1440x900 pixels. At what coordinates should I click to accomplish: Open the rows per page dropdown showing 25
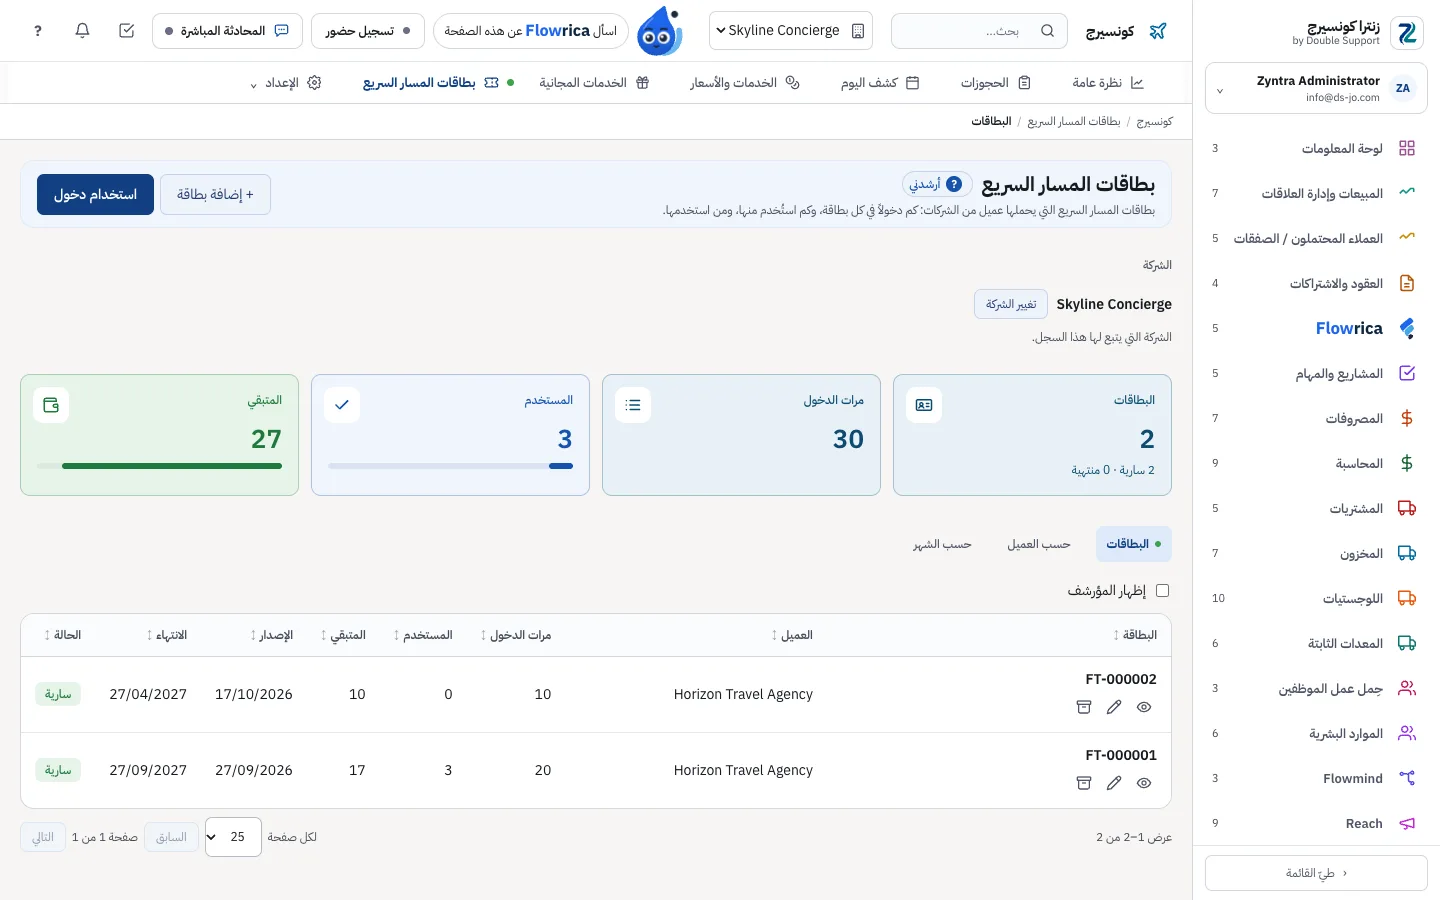click(x=233, y=837)
